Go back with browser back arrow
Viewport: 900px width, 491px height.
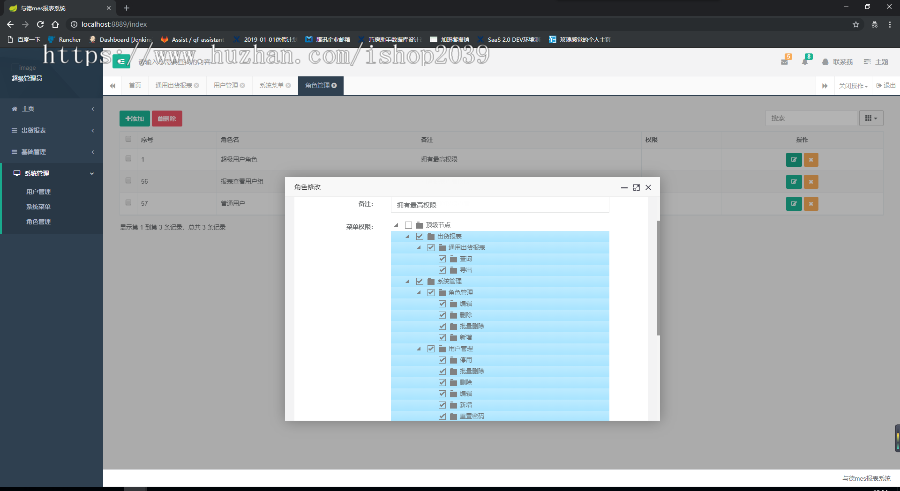[10, 24]
